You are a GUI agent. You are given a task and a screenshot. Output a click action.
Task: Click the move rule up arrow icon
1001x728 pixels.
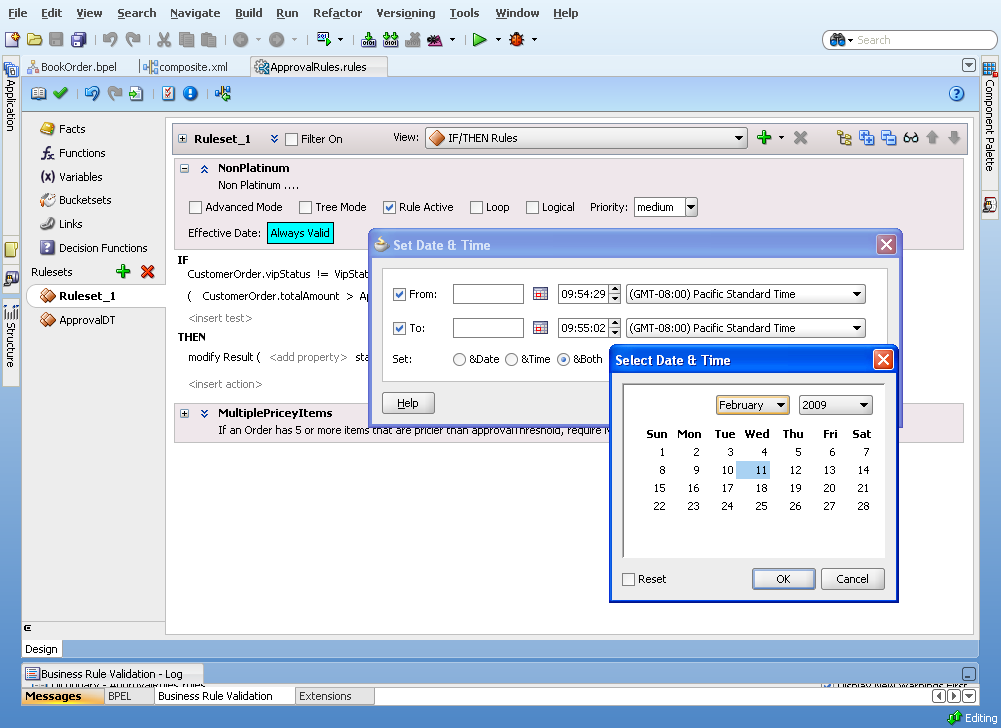pyautogui.click(x=932, y=137)
